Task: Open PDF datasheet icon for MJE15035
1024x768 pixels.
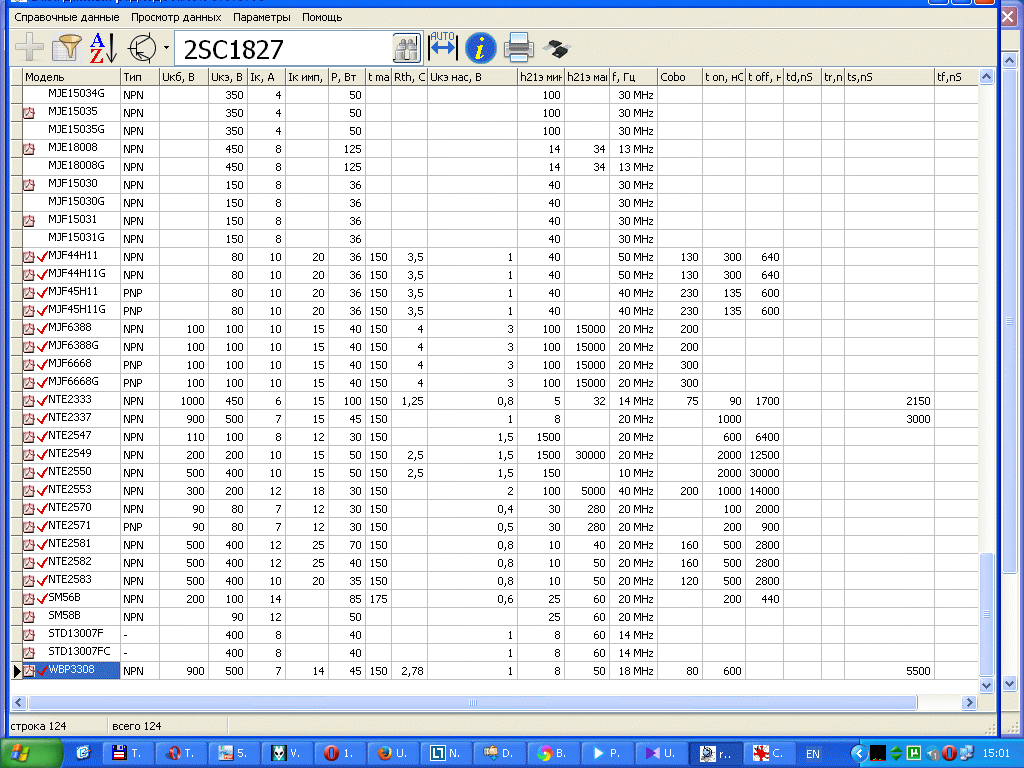Action: pos(29,113)
